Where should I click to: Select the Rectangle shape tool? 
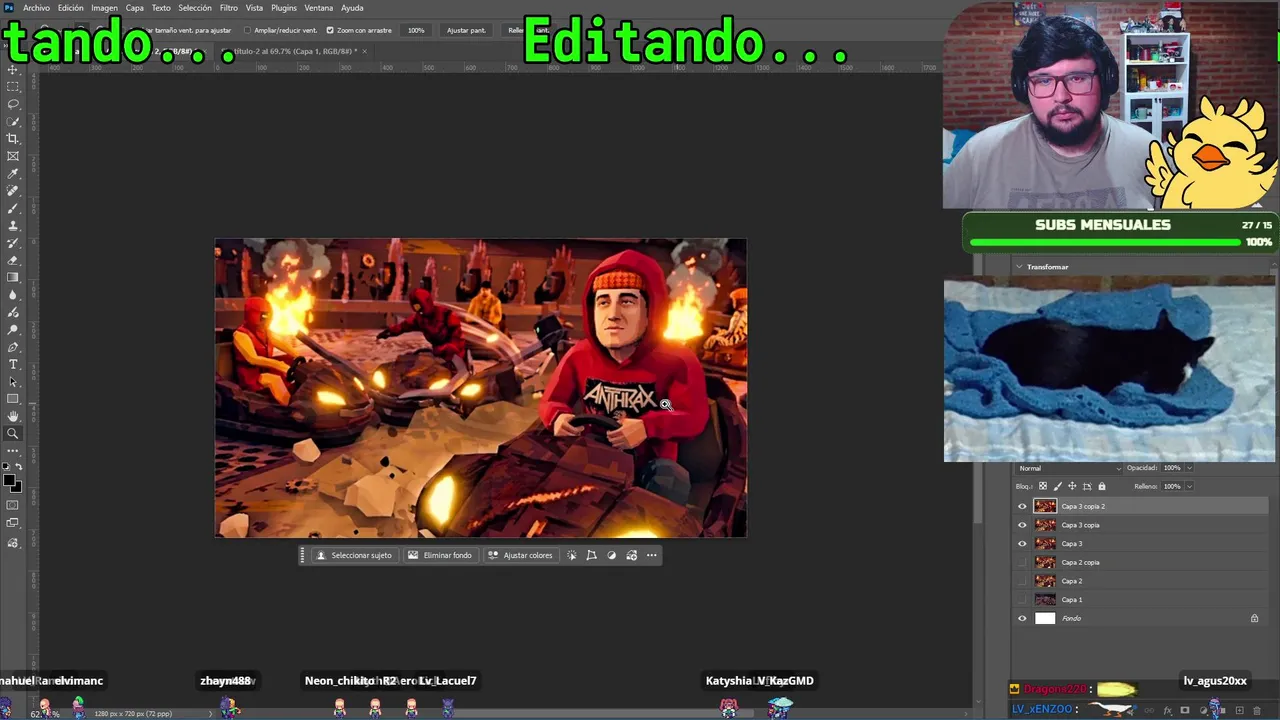[x=13, y=399]
